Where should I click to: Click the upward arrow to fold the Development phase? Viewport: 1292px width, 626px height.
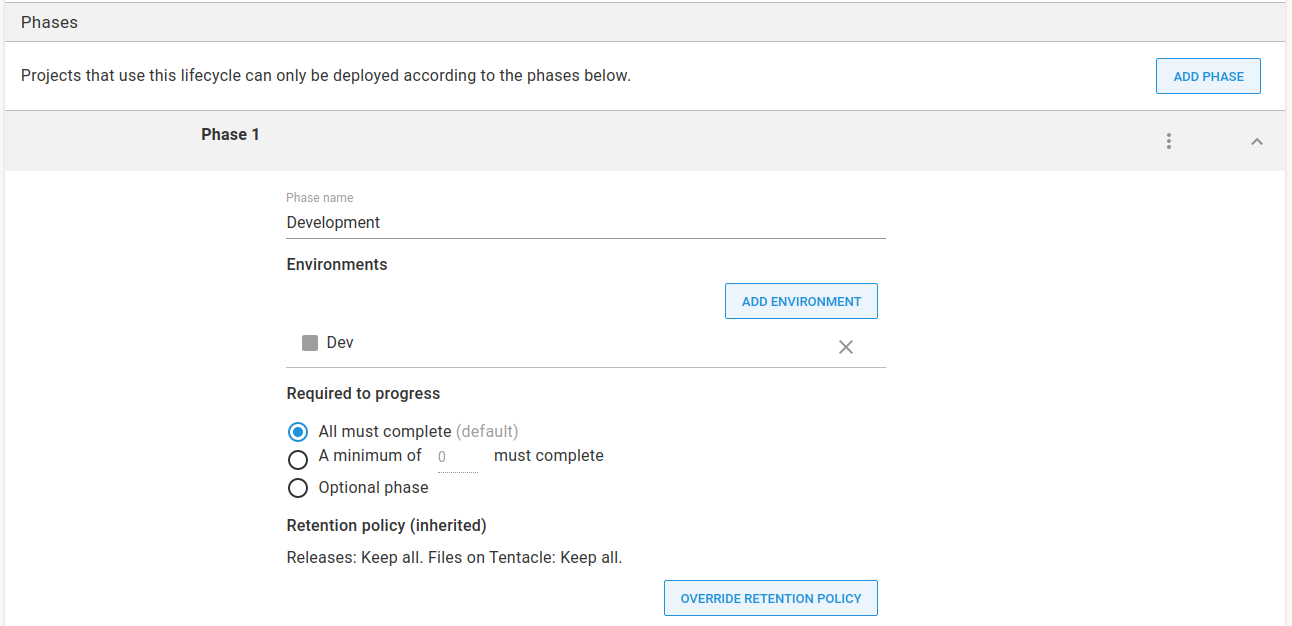tap(1257, 141)
